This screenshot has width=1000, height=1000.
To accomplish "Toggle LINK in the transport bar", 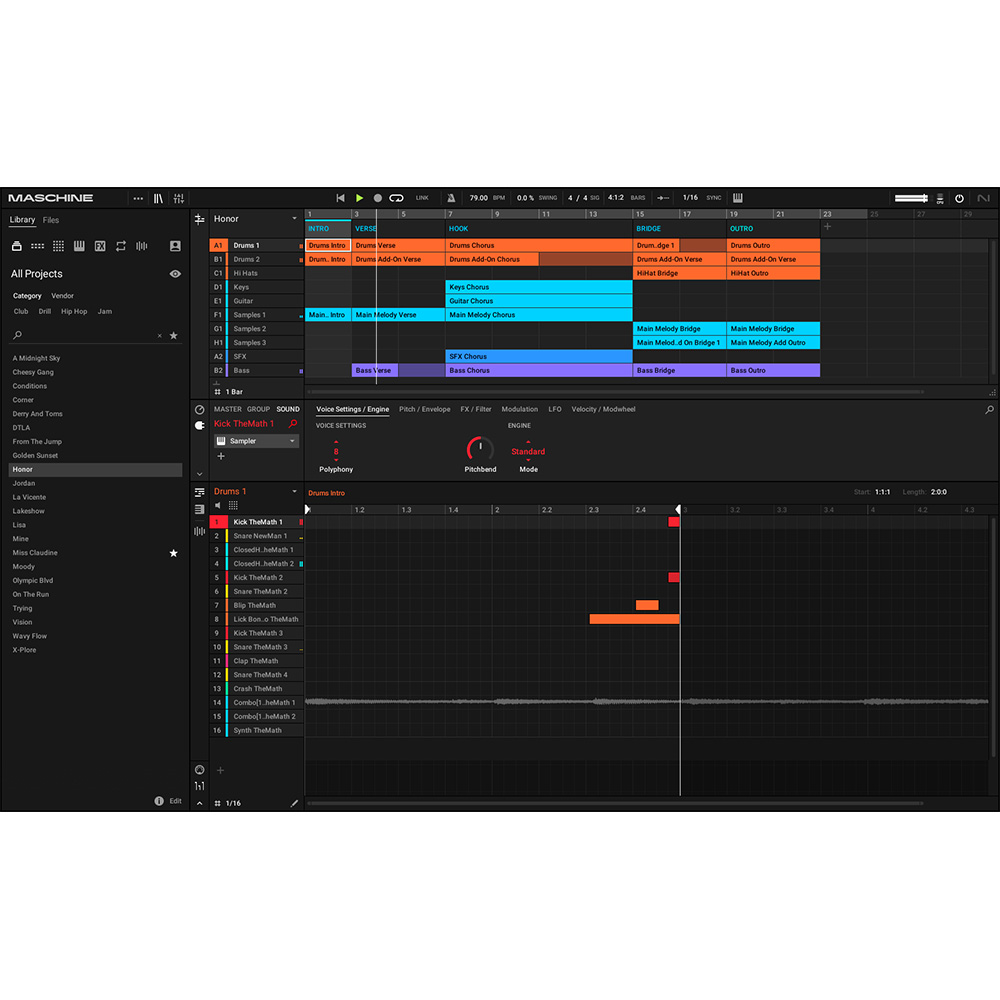I will pos(421,197).
